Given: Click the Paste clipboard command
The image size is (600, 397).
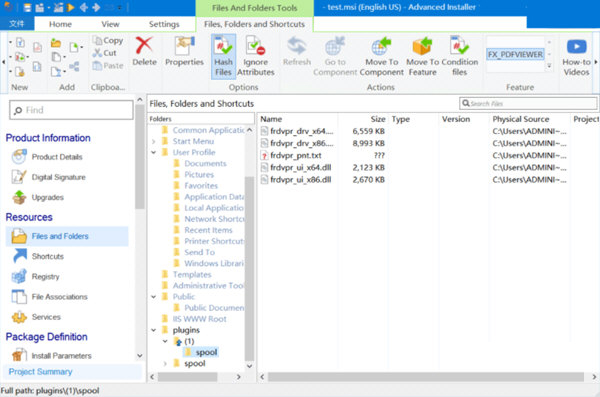Looking at the screenshot, I should pyautogui.click(x=108, y=65).
